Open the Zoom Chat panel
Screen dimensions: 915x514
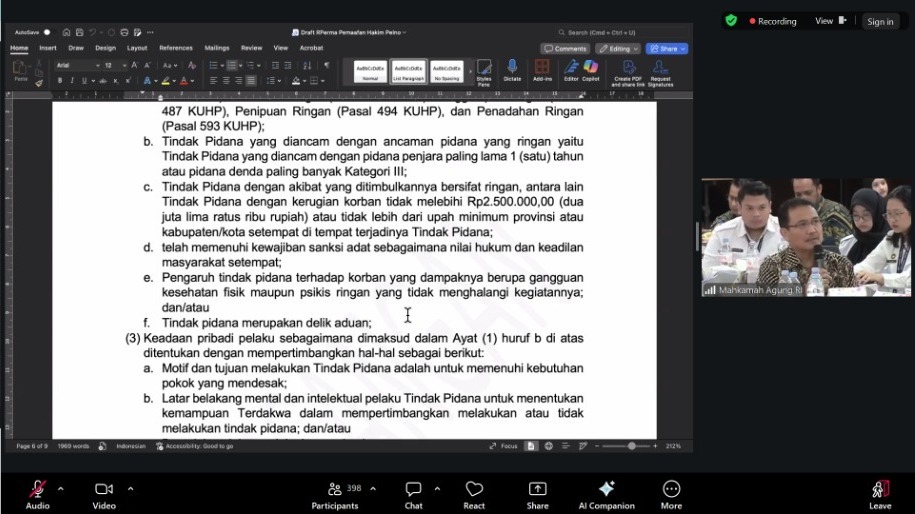413,489
